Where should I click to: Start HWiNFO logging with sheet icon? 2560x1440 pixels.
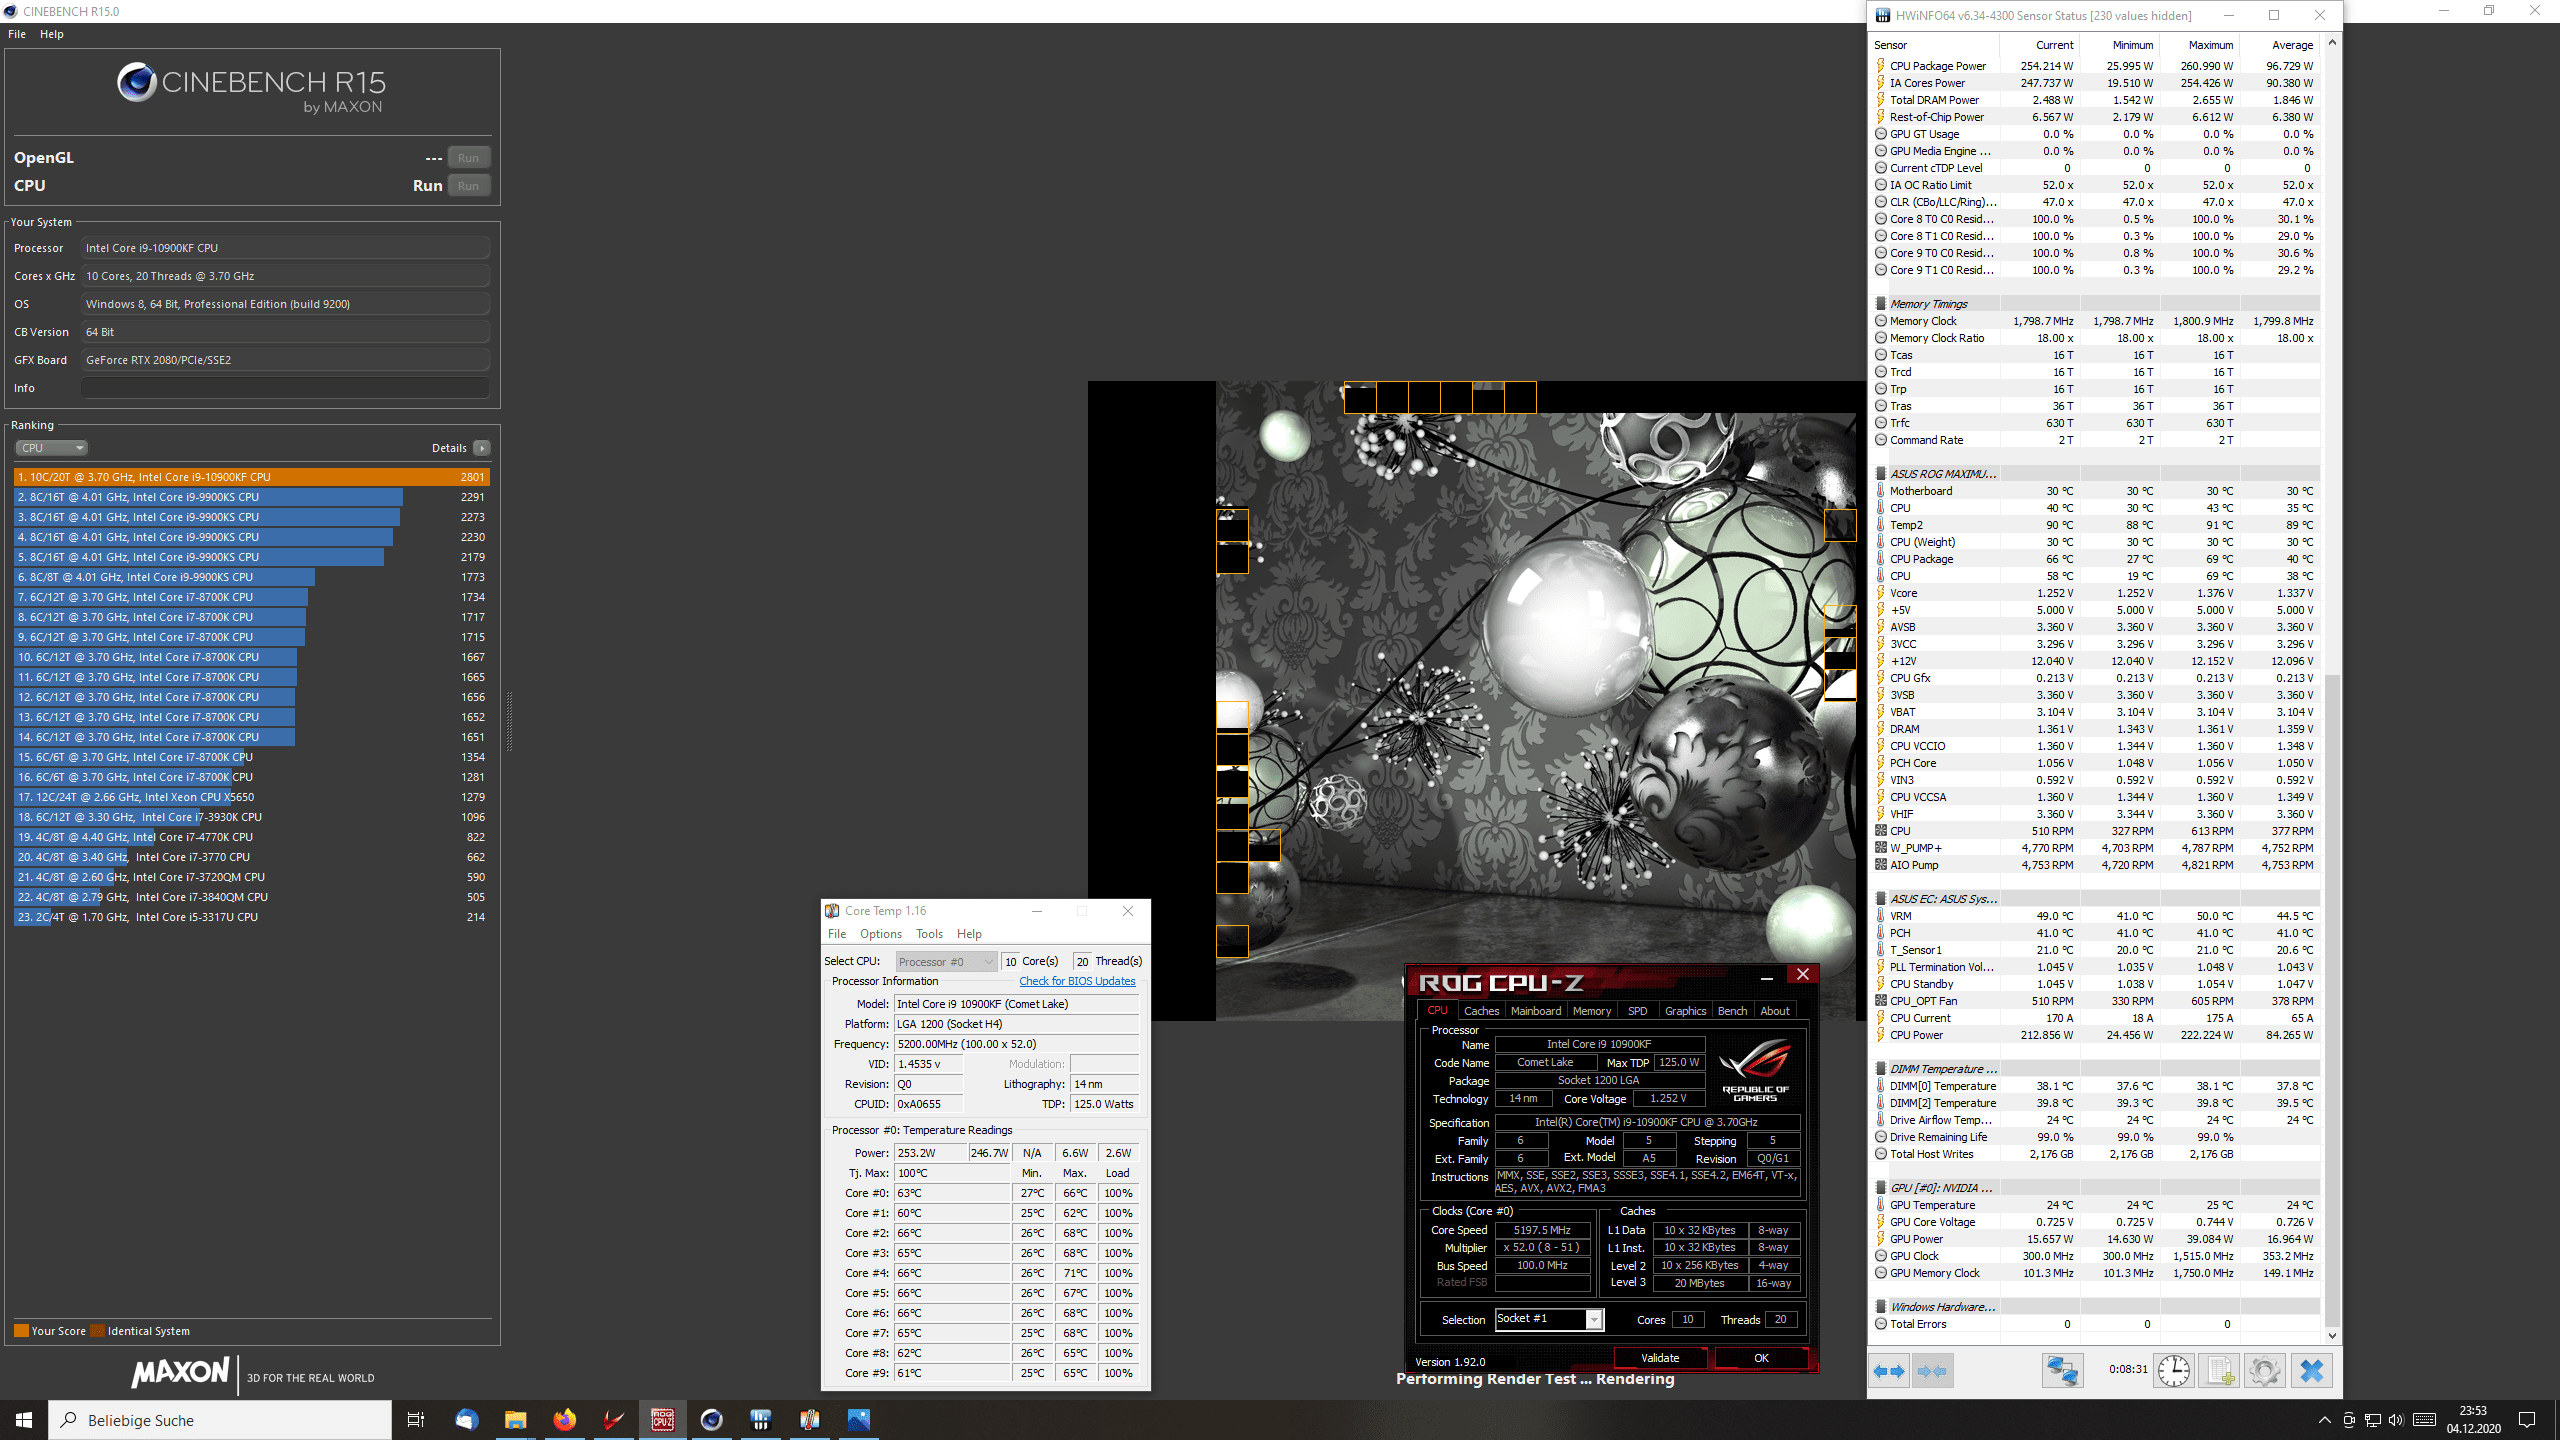(x=2219, y=1371)
